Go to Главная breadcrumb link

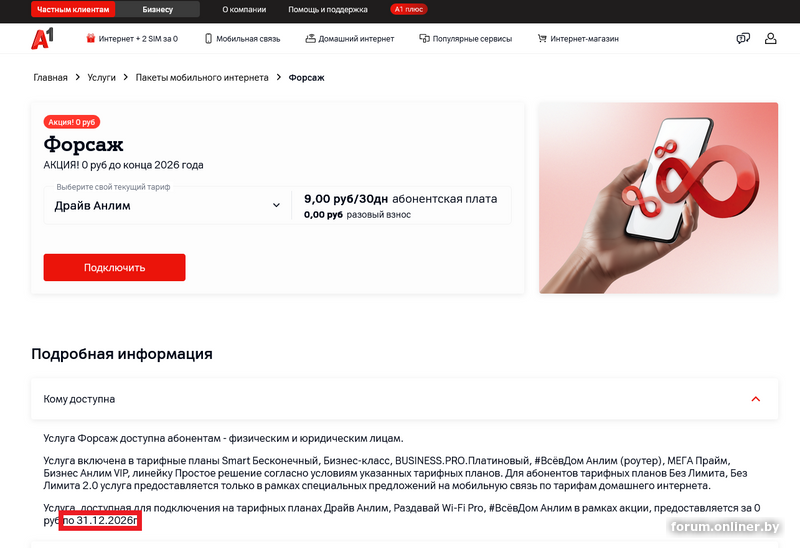[x=51, y=78]
